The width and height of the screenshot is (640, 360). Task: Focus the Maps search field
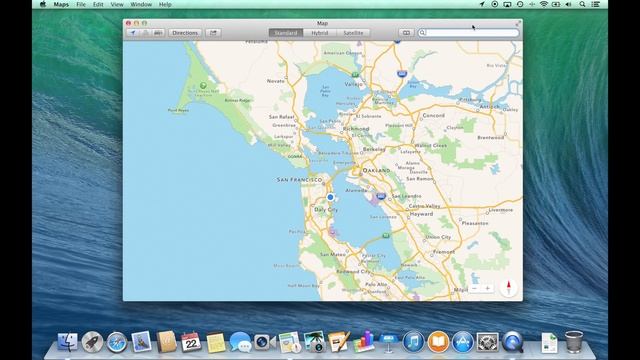468,33
